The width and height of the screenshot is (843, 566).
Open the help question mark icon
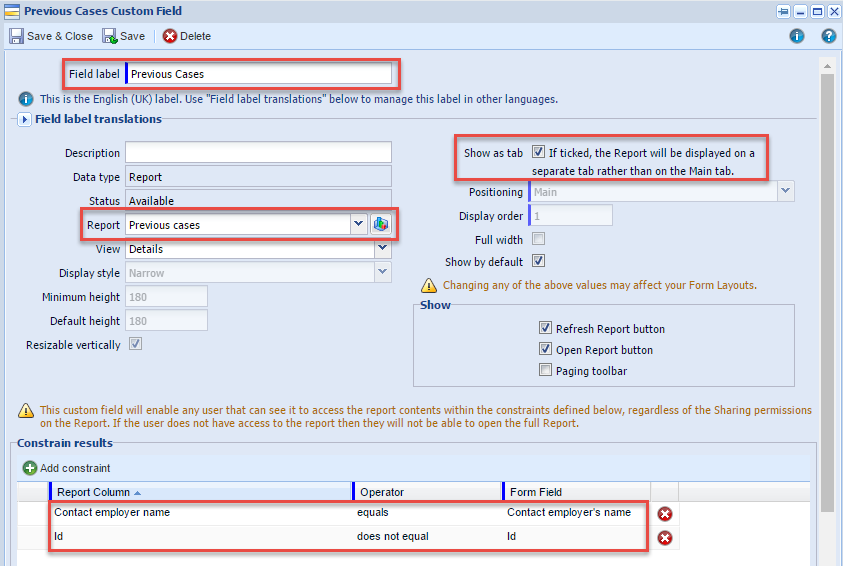pyautogui.click(x=828, y=36)
